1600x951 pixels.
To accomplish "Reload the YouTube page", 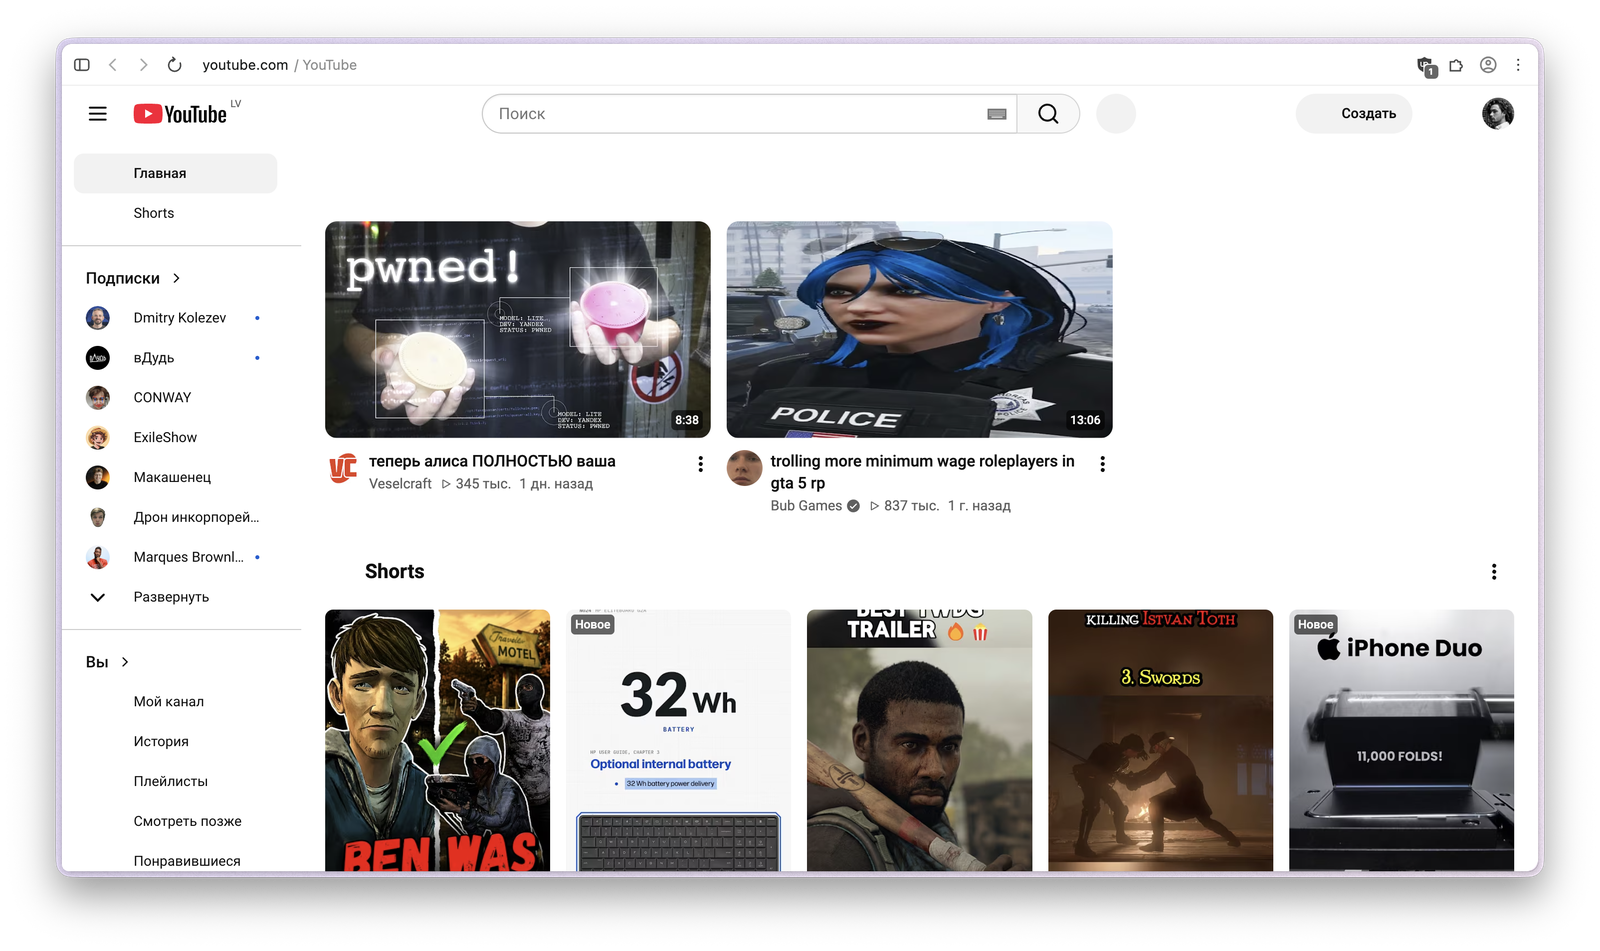I will coord(174,65).
